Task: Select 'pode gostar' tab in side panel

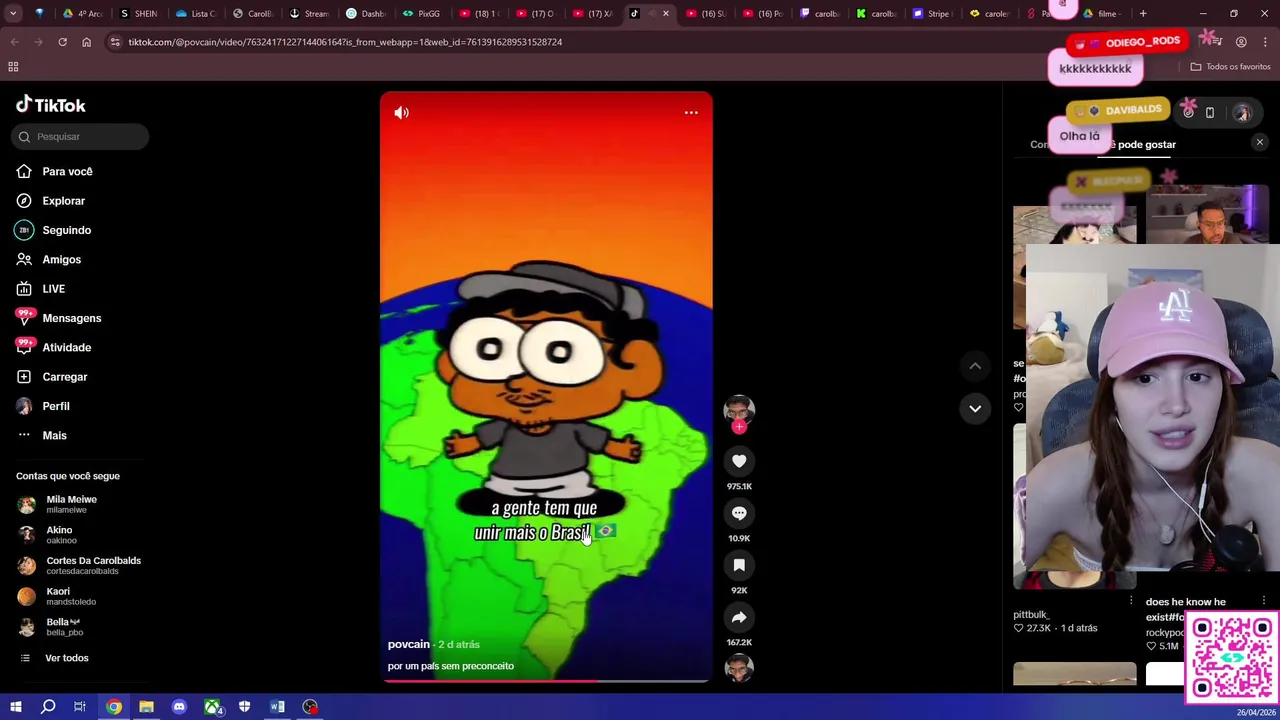Action: [x=1146, y=144]
